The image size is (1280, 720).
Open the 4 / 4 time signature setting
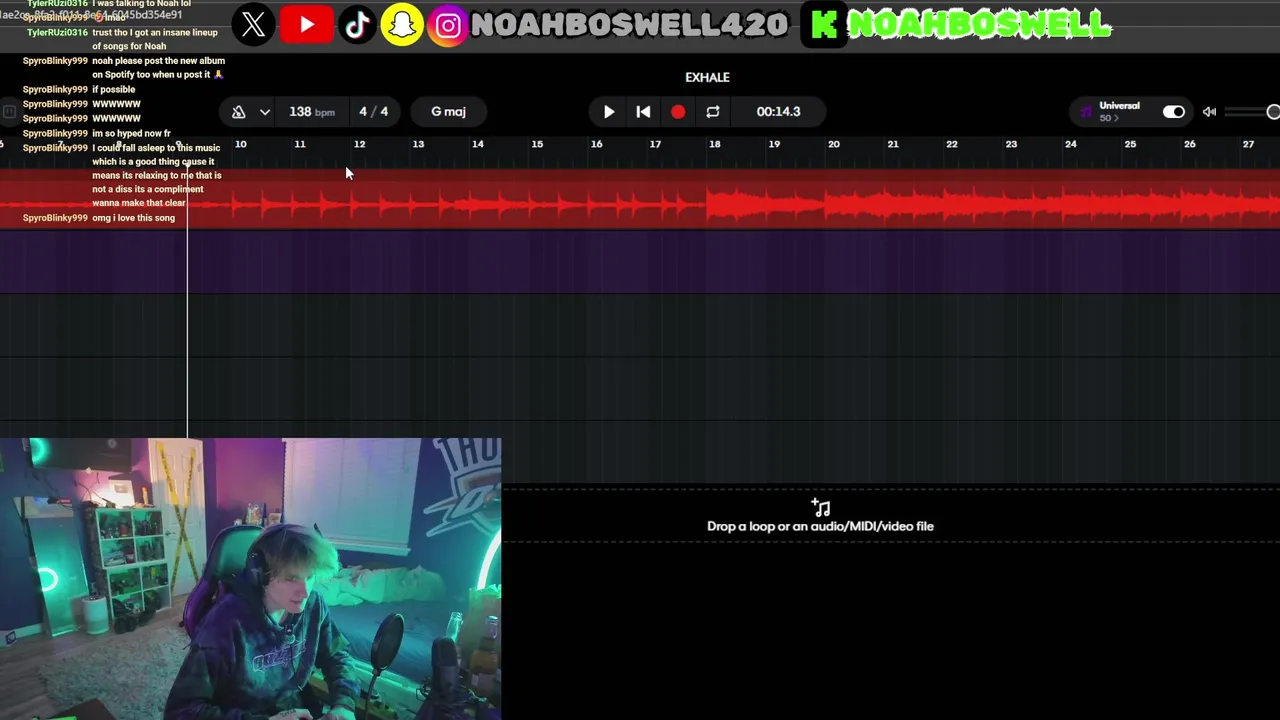click(373, 112)
